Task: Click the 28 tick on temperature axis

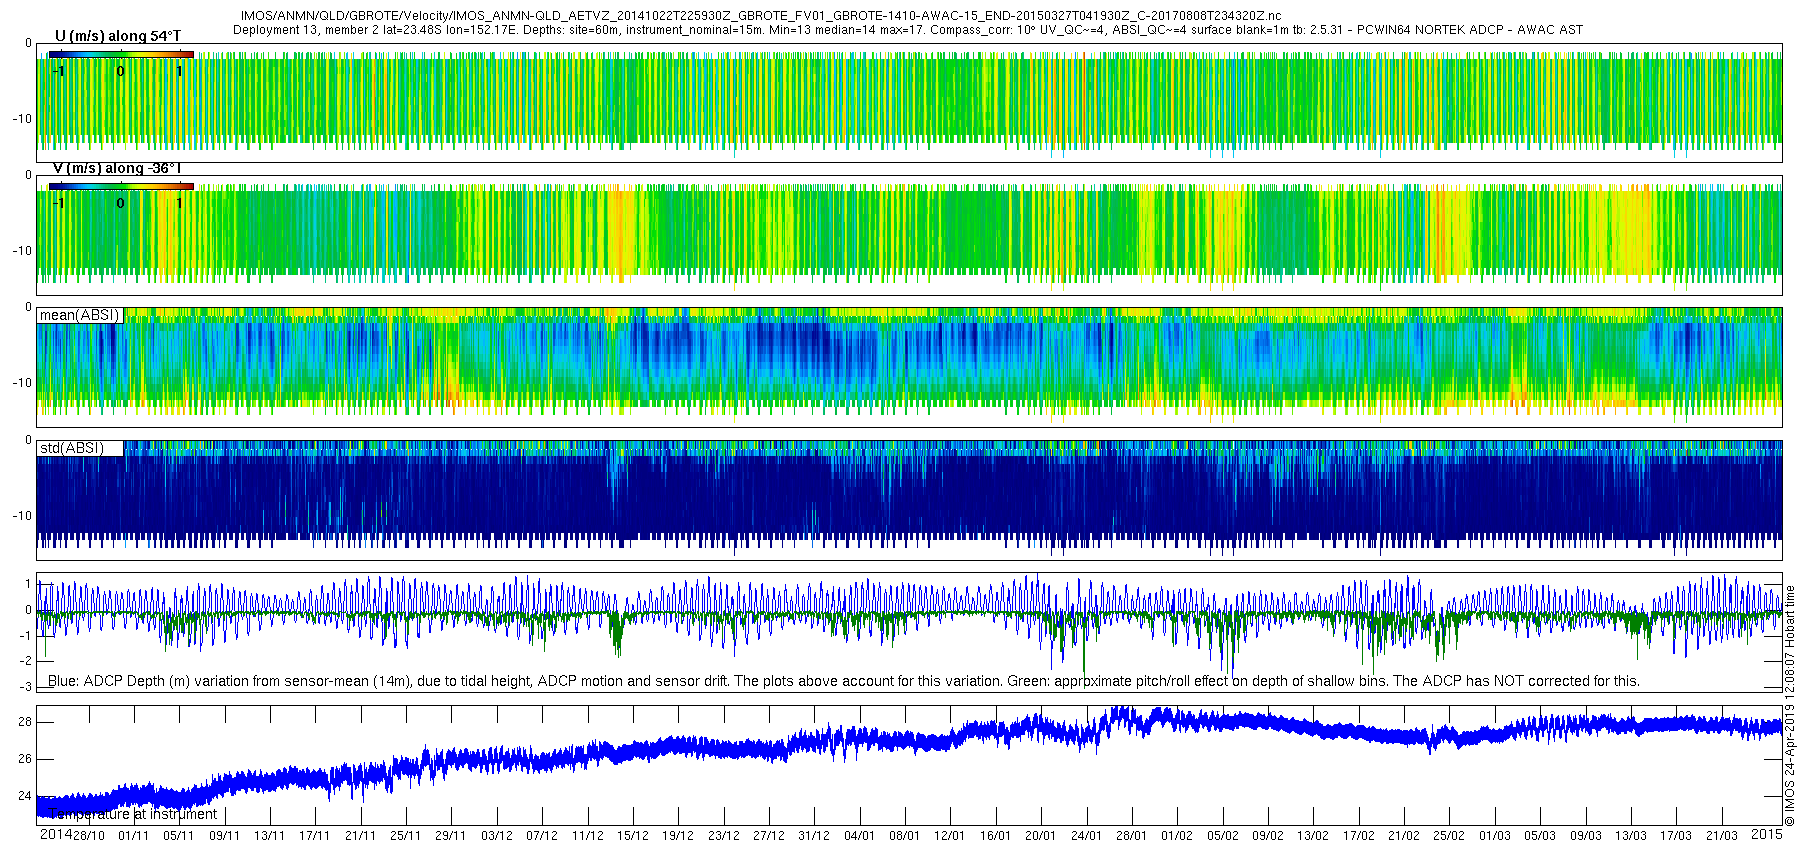Action: pos(25,722)
